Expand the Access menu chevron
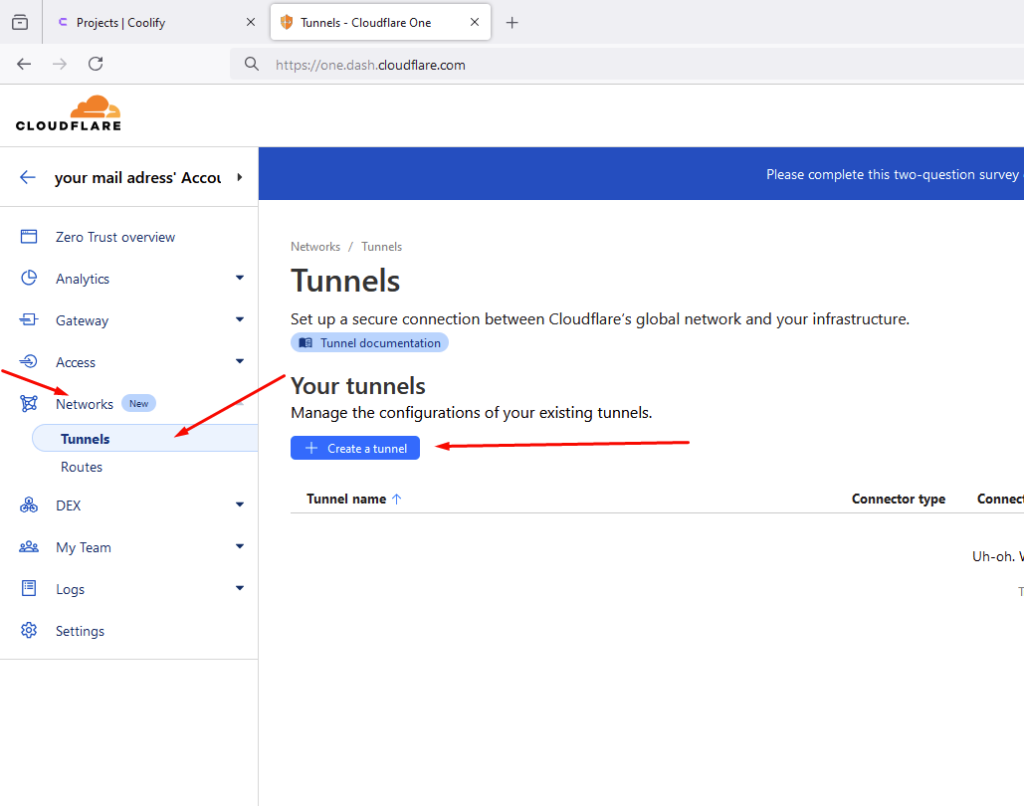1024x806 pixels. [240, 361]
